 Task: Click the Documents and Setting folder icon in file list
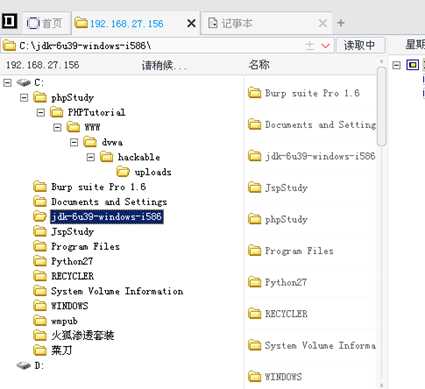[255, 124]
